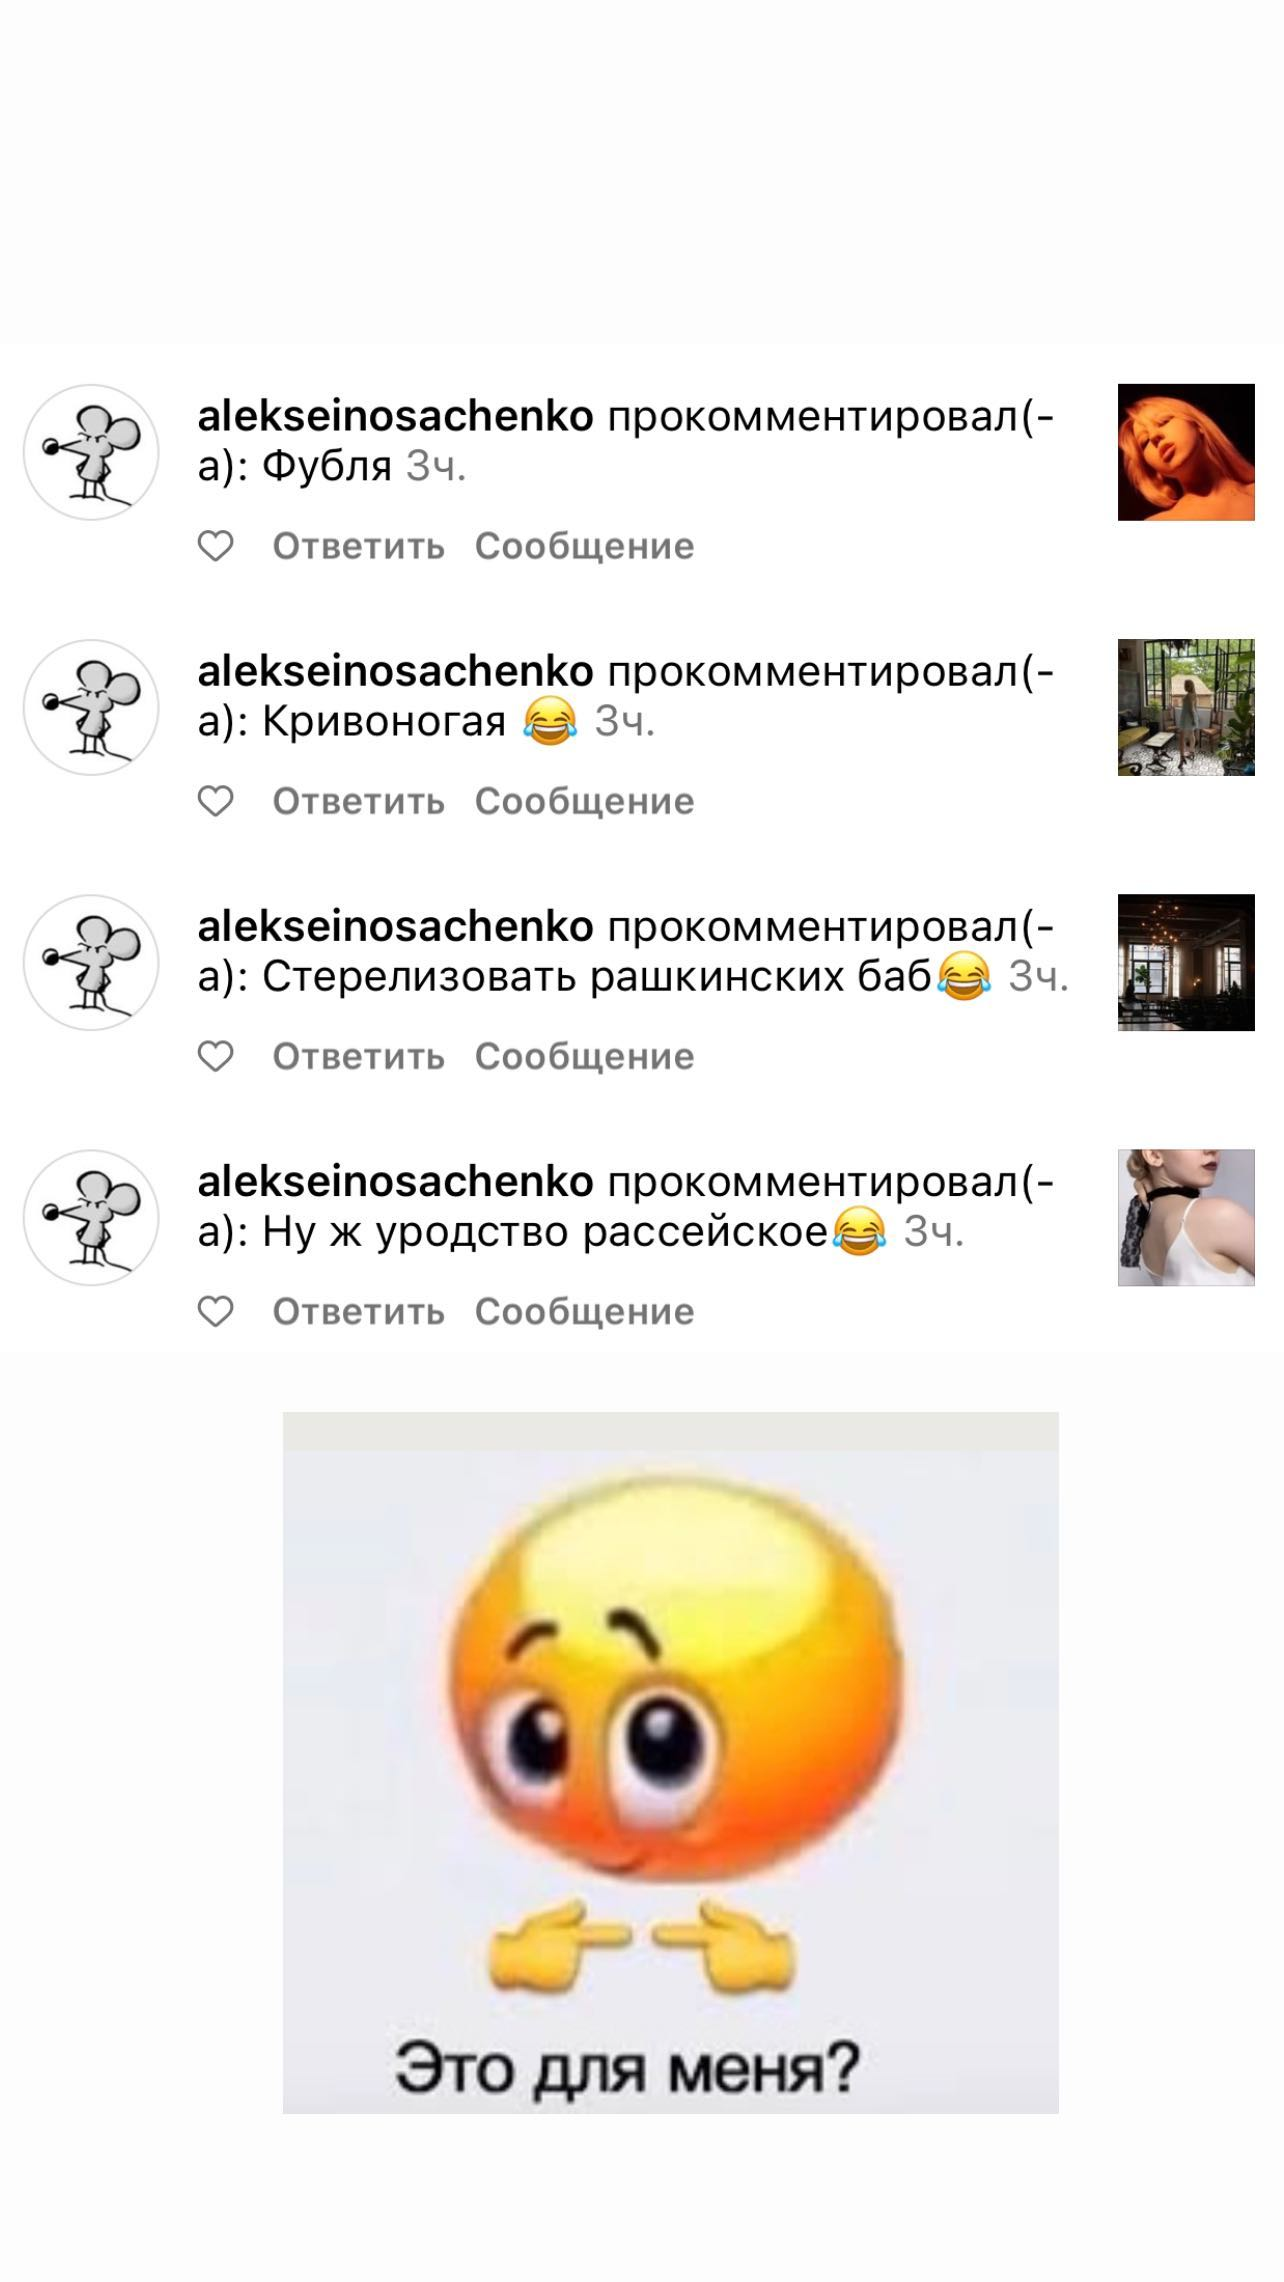This screenshot has width=1284, height=2282.
Task: Open the dark cafe interior post thumbnail
Action: point(1186,962)
